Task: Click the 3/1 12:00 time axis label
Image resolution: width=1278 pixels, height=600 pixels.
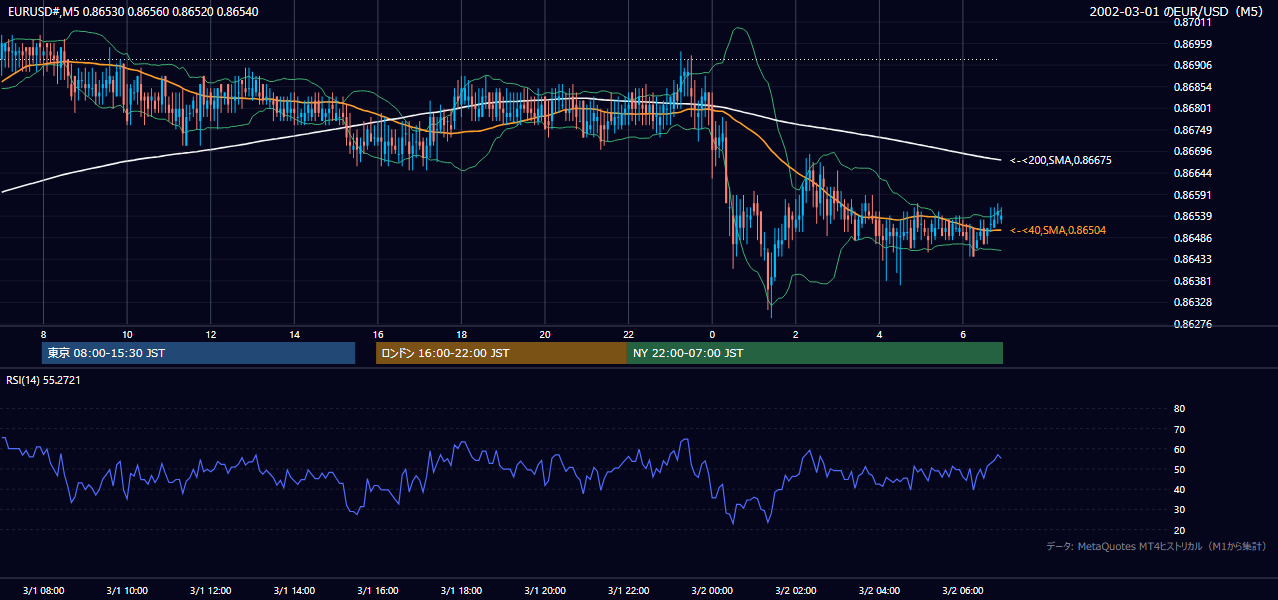Action: click(210, 590)
